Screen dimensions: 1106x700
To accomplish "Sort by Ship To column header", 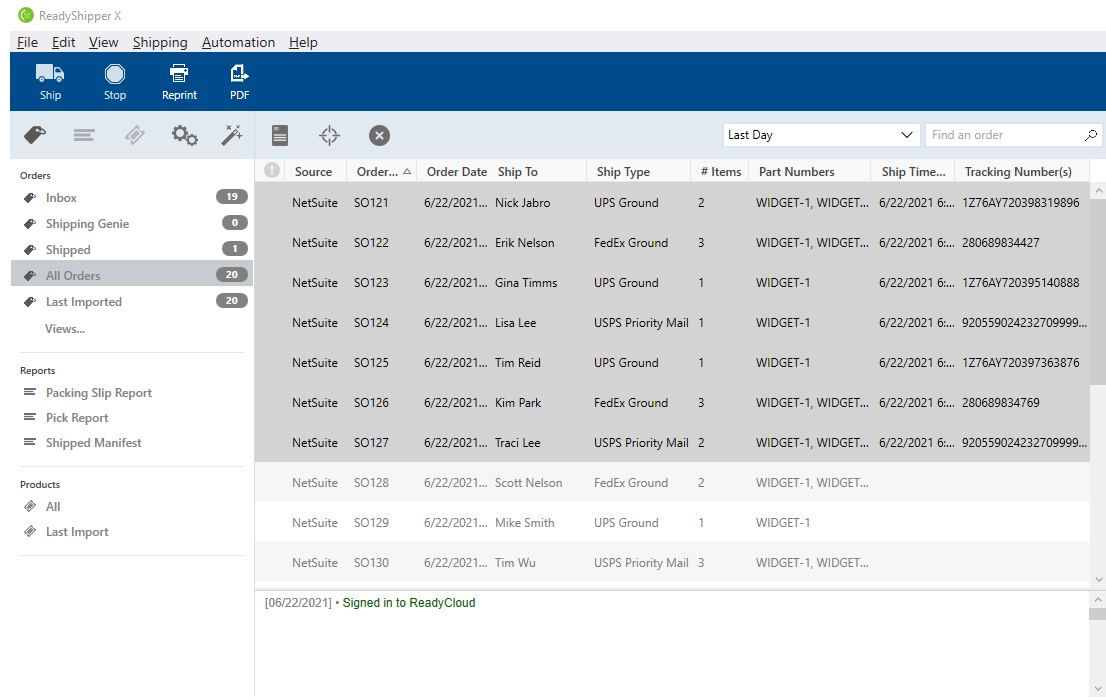I will tap(518, 171).
